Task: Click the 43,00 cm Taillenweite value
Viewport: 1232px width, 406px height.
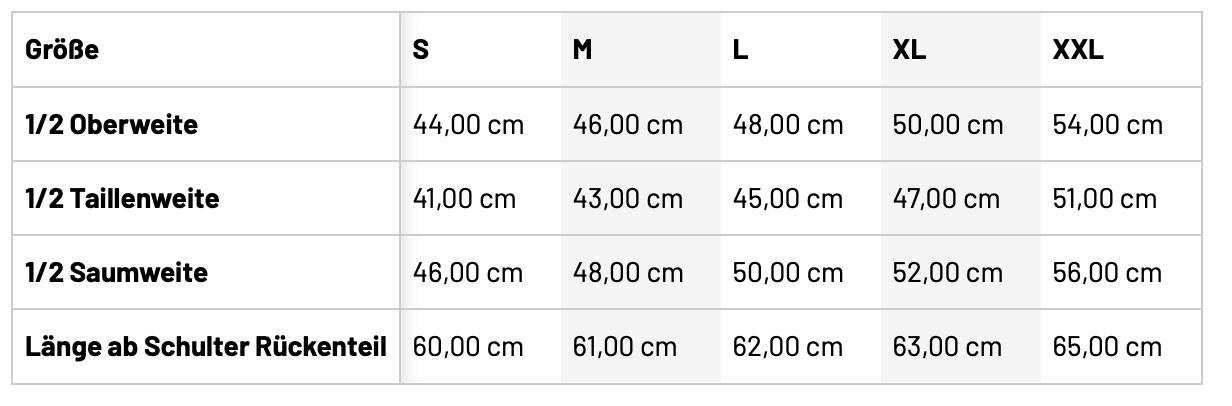Action: coord(627,199)
